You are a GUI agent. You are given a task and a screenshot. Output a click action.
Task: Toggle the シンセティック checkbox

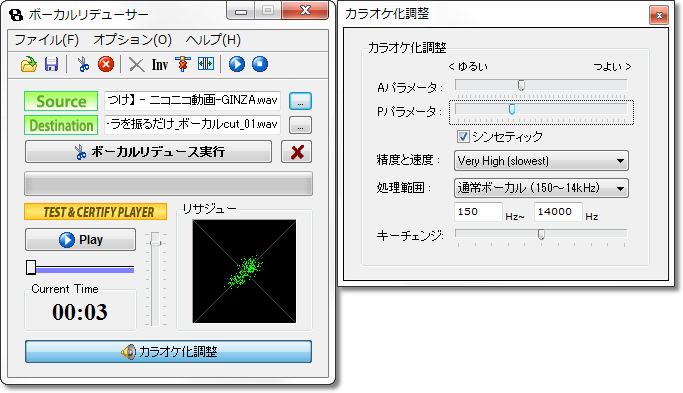[x=463, y=136]
